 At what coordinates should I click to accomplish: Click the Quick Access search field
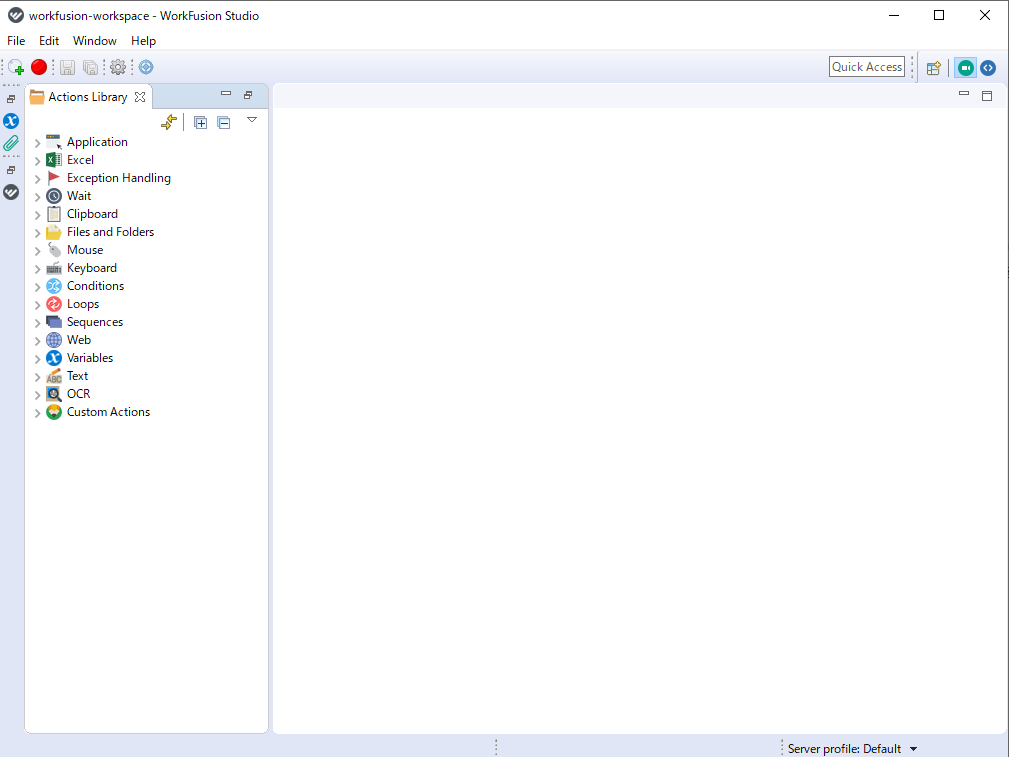click(867, 67)
